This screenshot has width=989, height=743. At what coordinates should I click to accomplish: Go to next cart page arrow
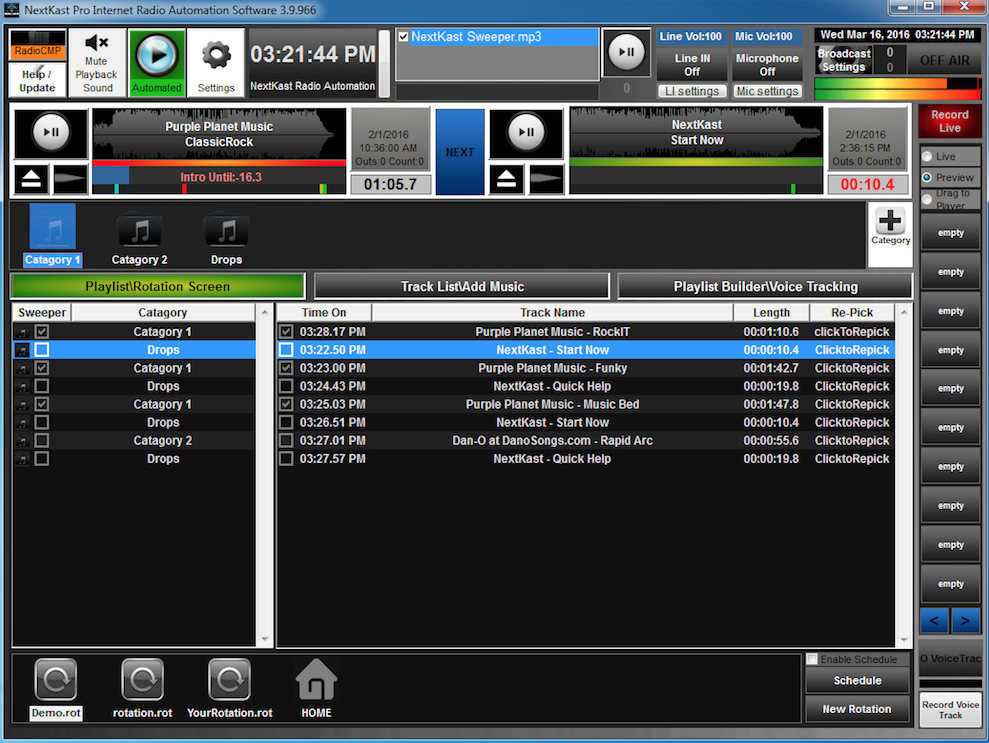966,621
